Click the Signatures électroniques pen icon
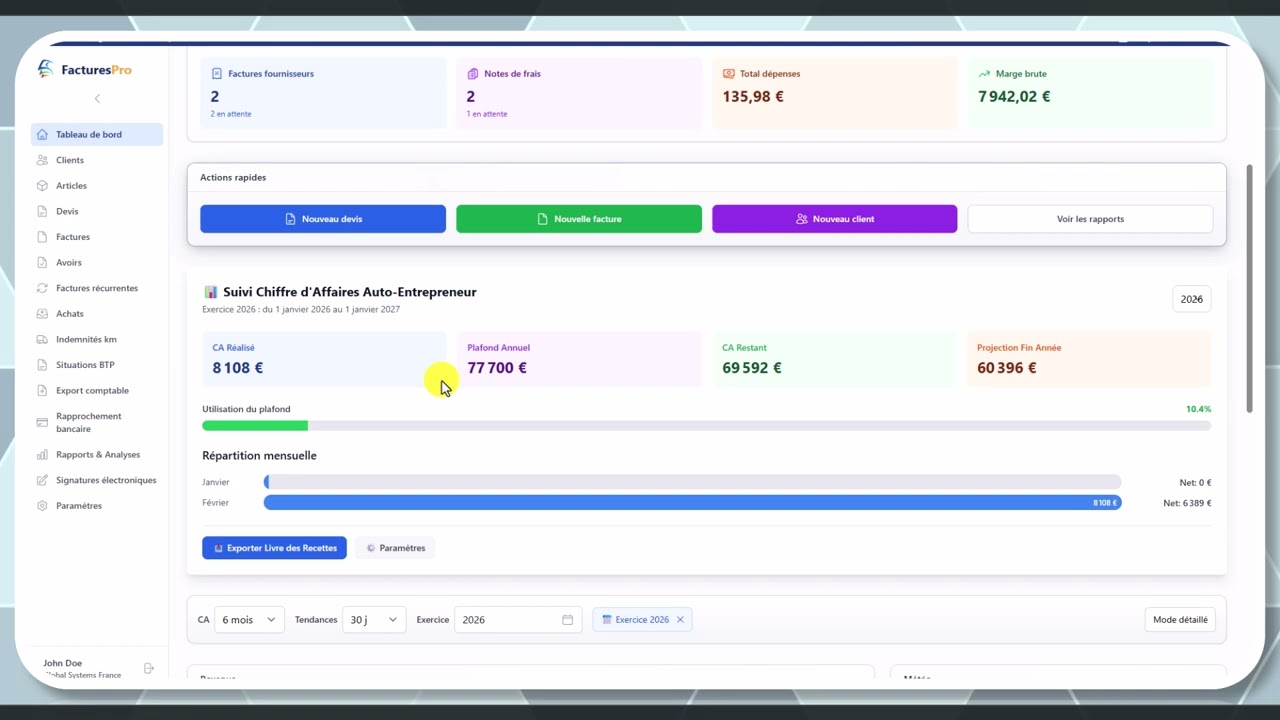This screenshot has height=720, width=1280. pyautogui.click(x=42, y=480)
